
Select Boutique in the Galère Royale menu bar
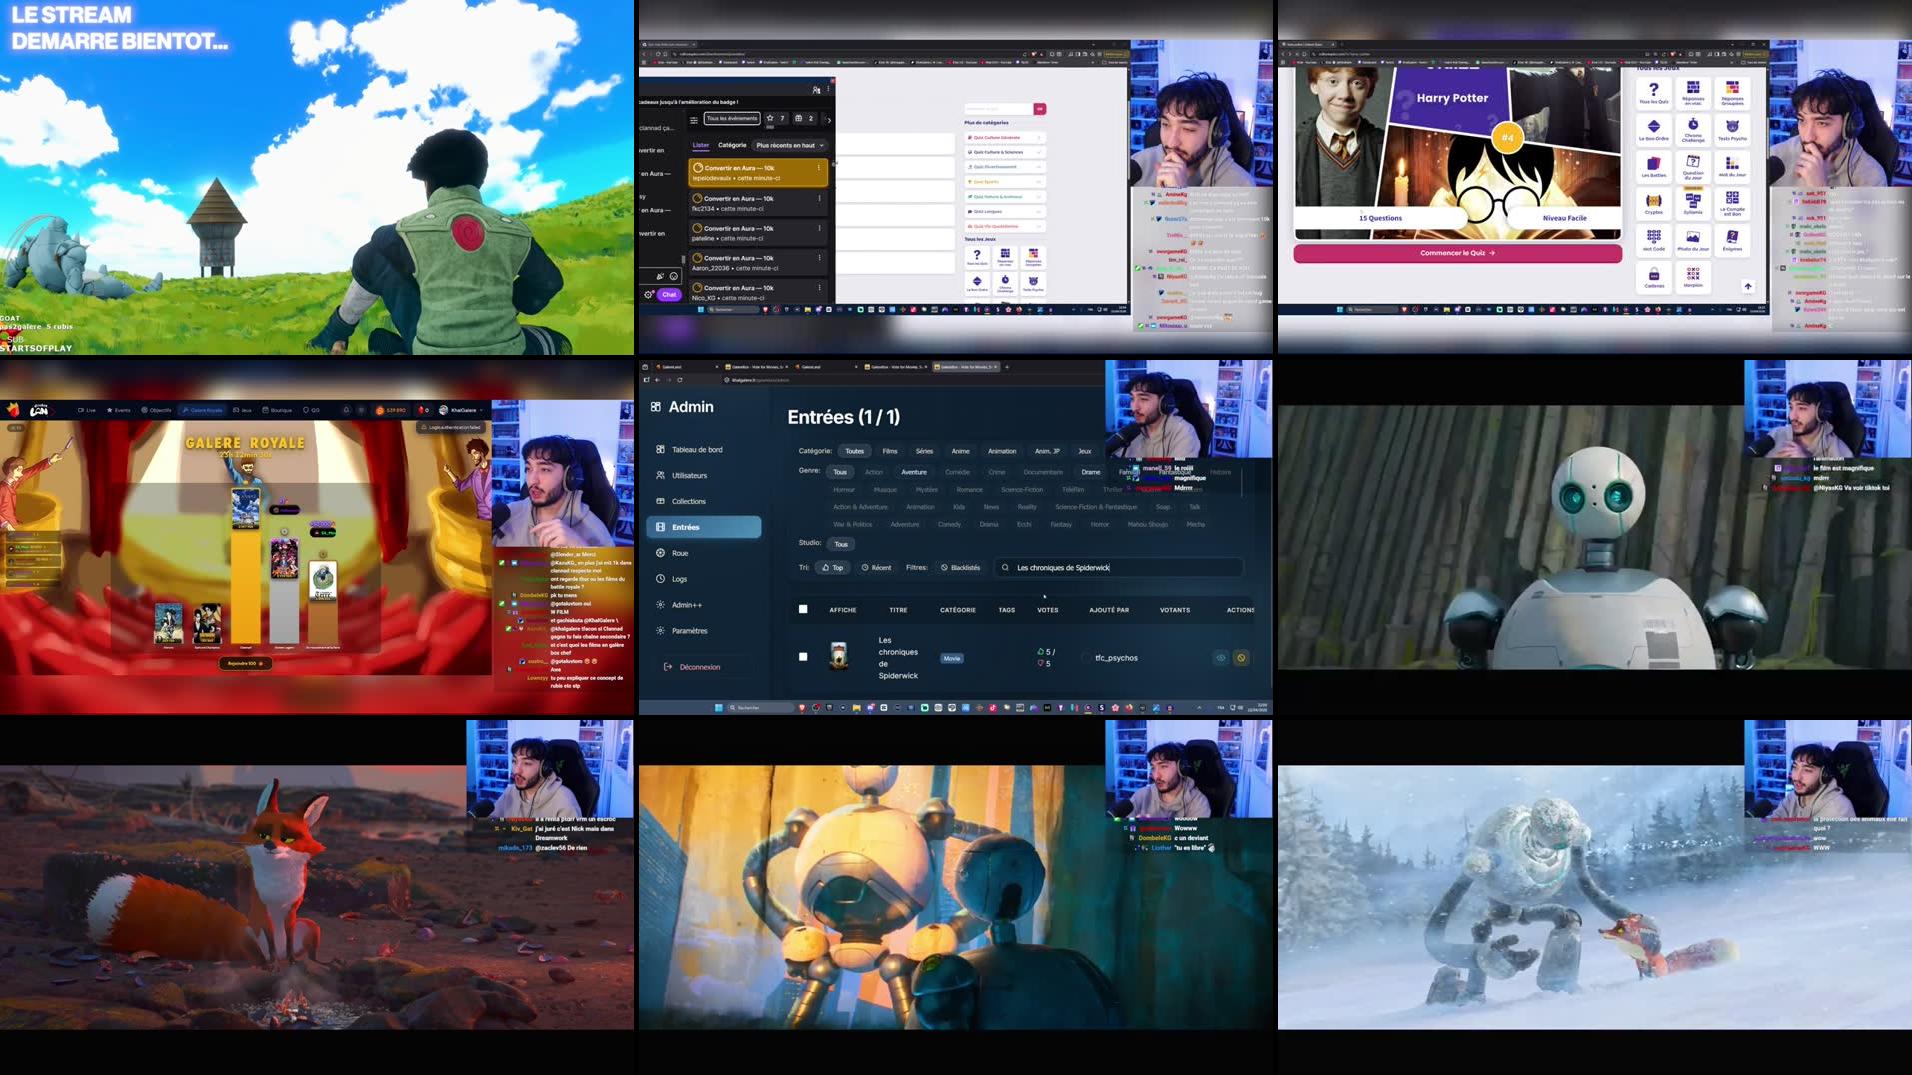pos(279,410)
